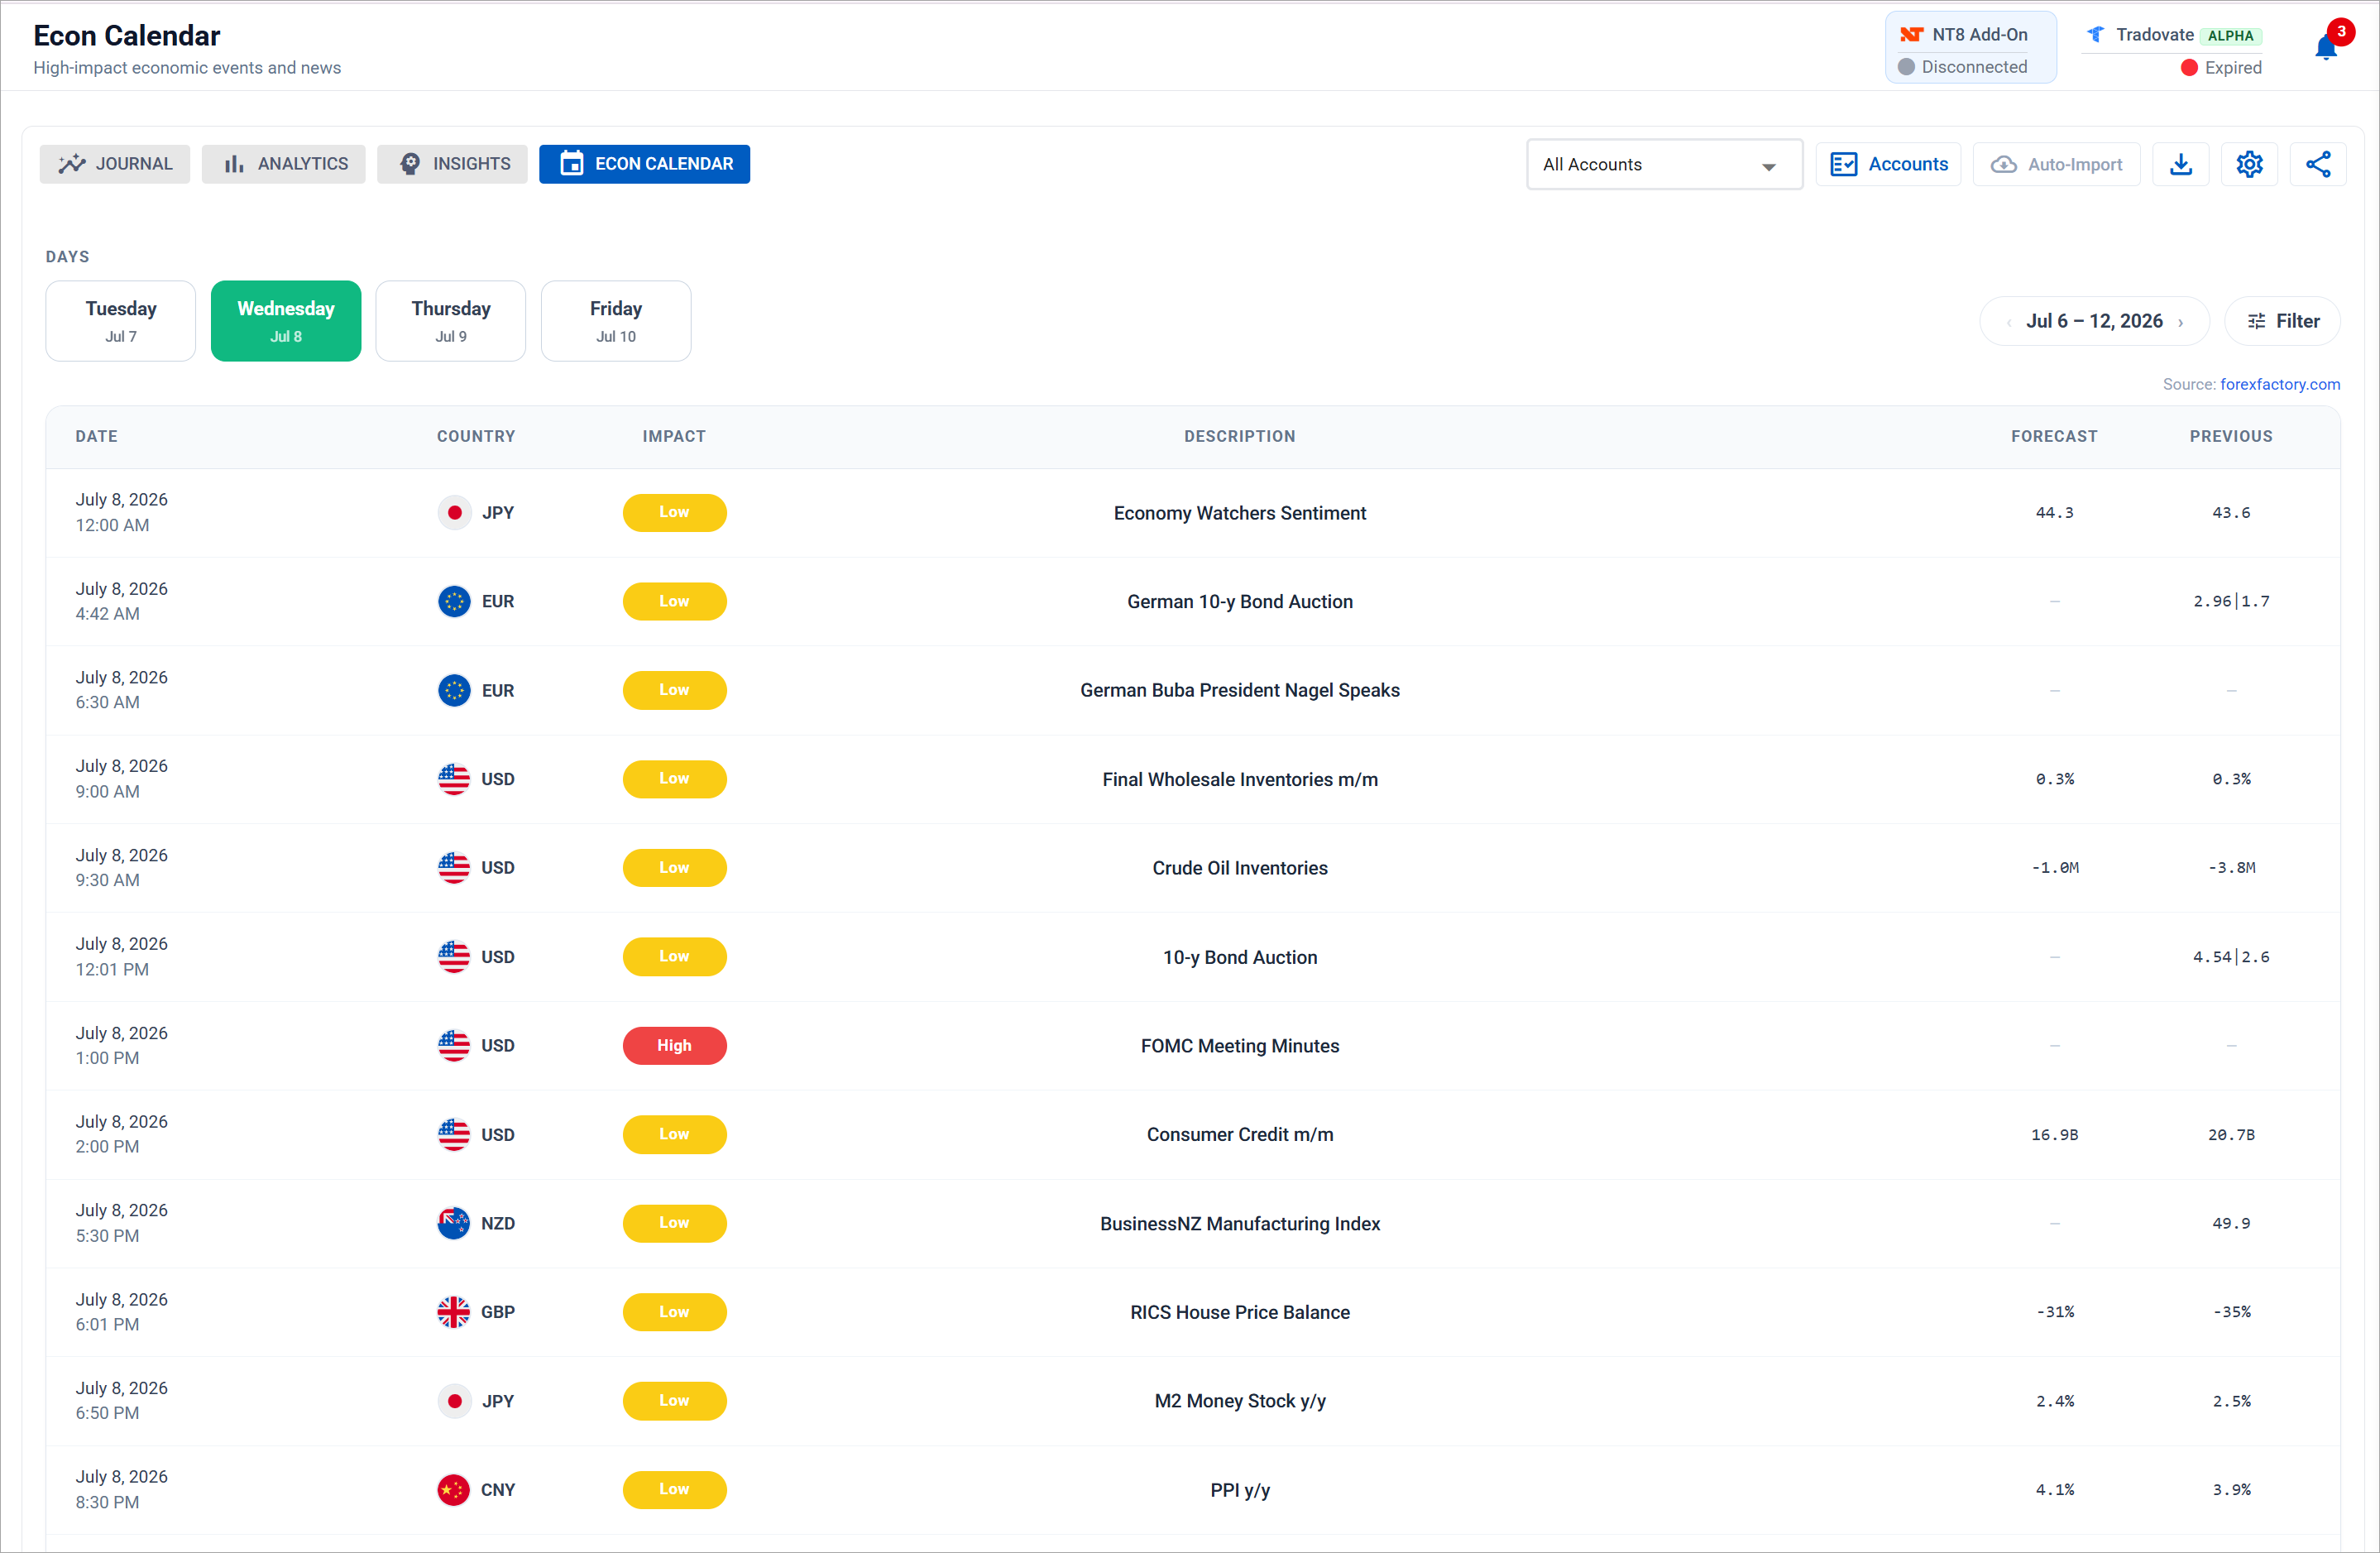Click the China flag in PPI y/y row
This screenshot has height=1553, width=2380.
click(454, 1490)
